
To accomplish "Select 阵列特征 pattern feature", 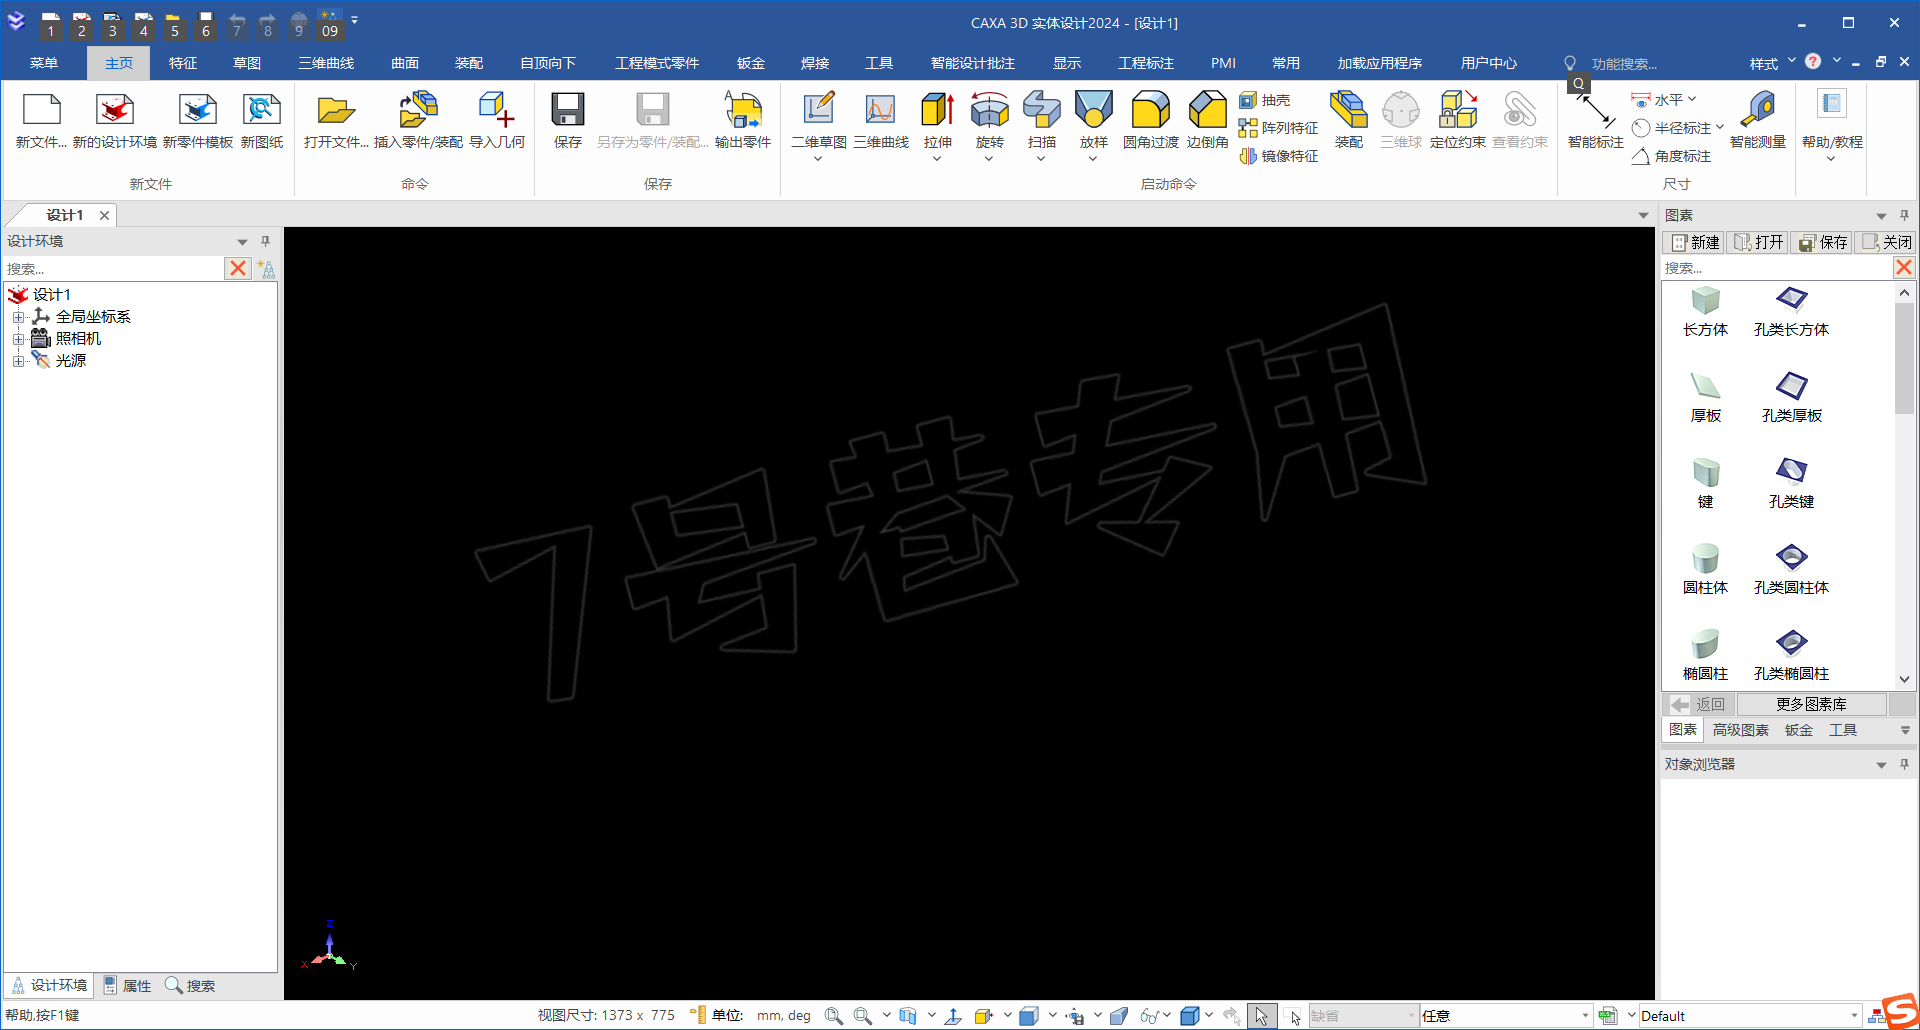I will (x=1278, y=128).
